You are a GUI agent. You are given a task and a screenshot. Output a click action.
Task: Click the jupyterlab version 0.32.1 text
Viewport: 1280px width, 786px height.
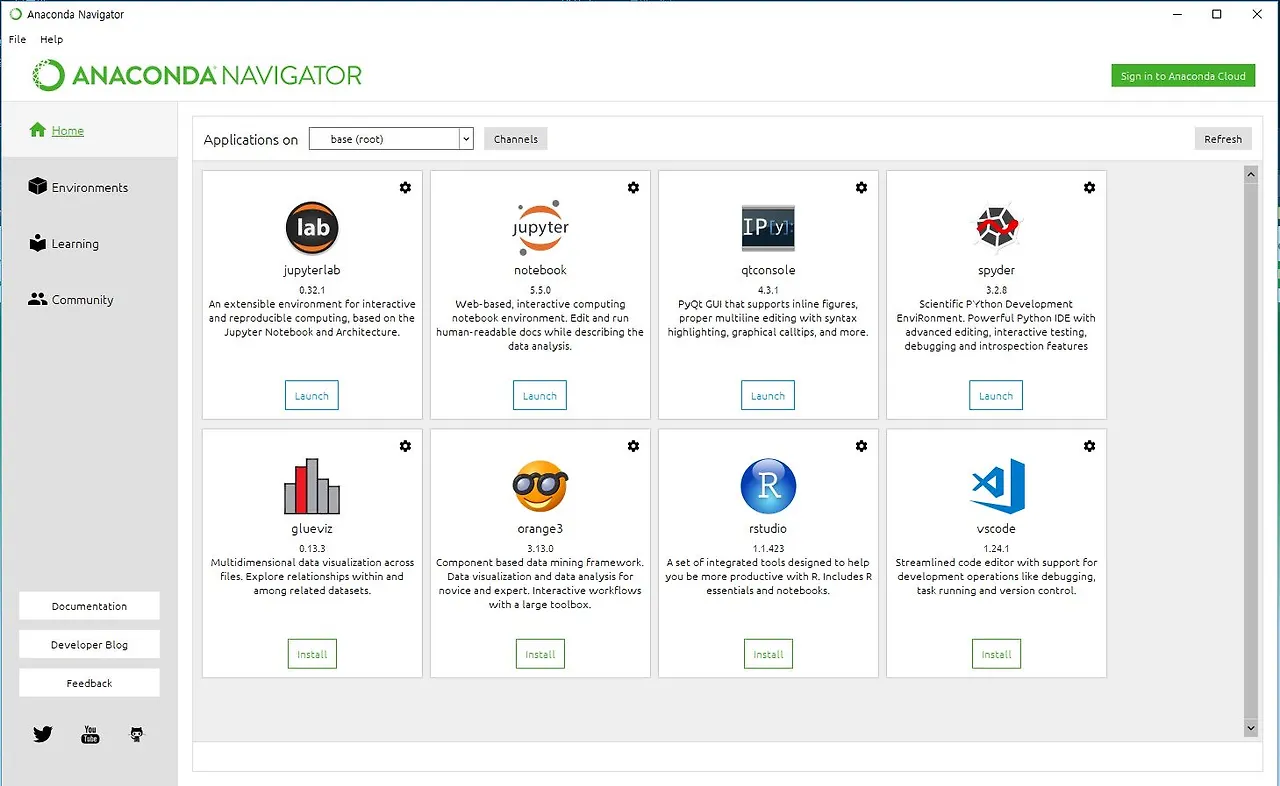[312, 289]
